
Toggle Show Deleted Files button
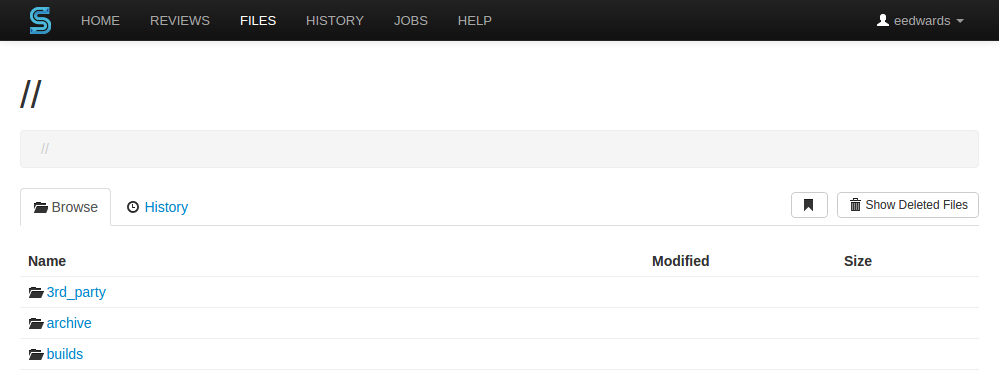(x=908, y=205)
